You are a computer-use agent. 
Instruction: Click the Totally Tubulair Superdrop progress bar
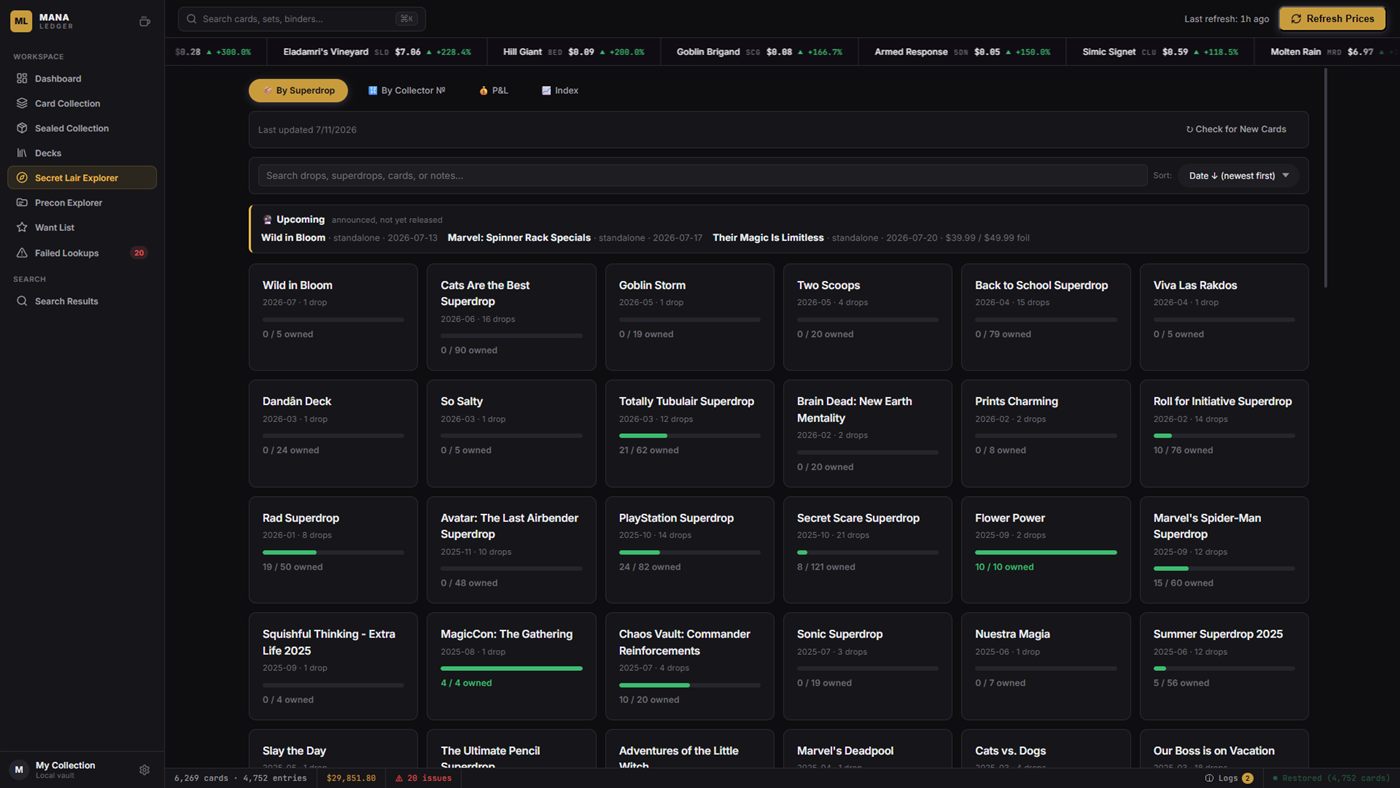689,436
